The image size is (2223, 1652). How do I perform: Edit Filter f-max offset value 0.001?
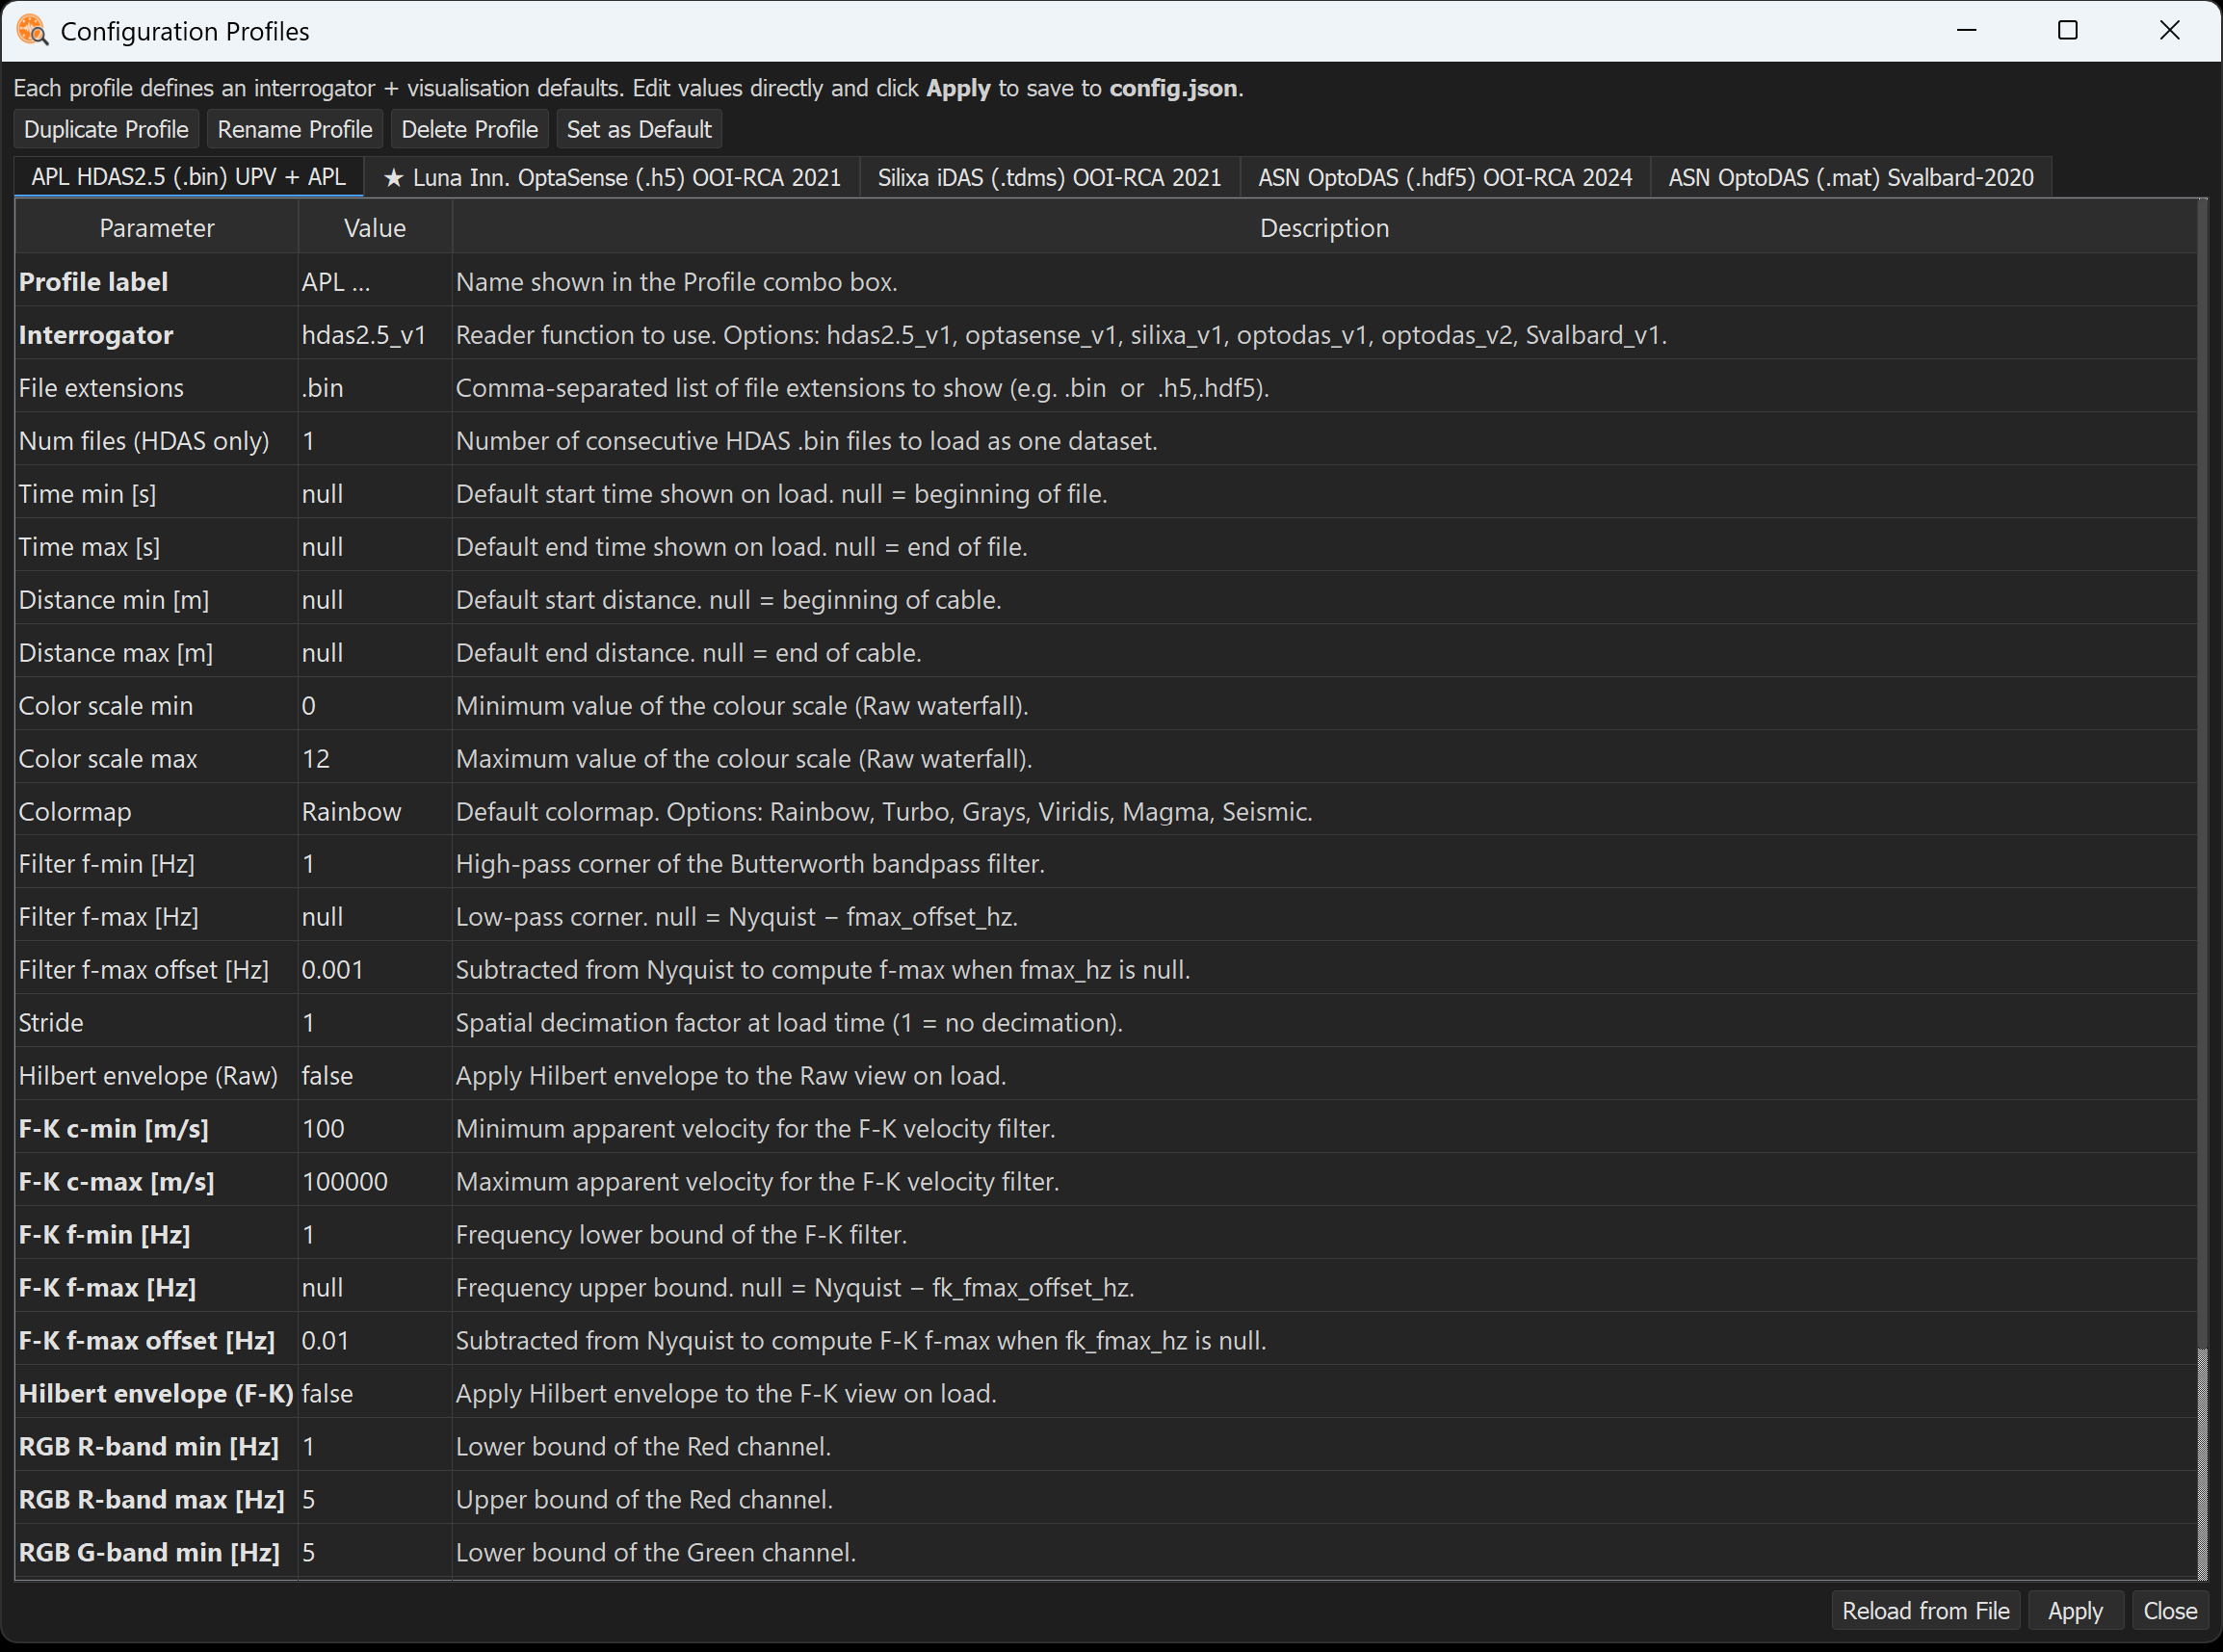tap(375, 970)
